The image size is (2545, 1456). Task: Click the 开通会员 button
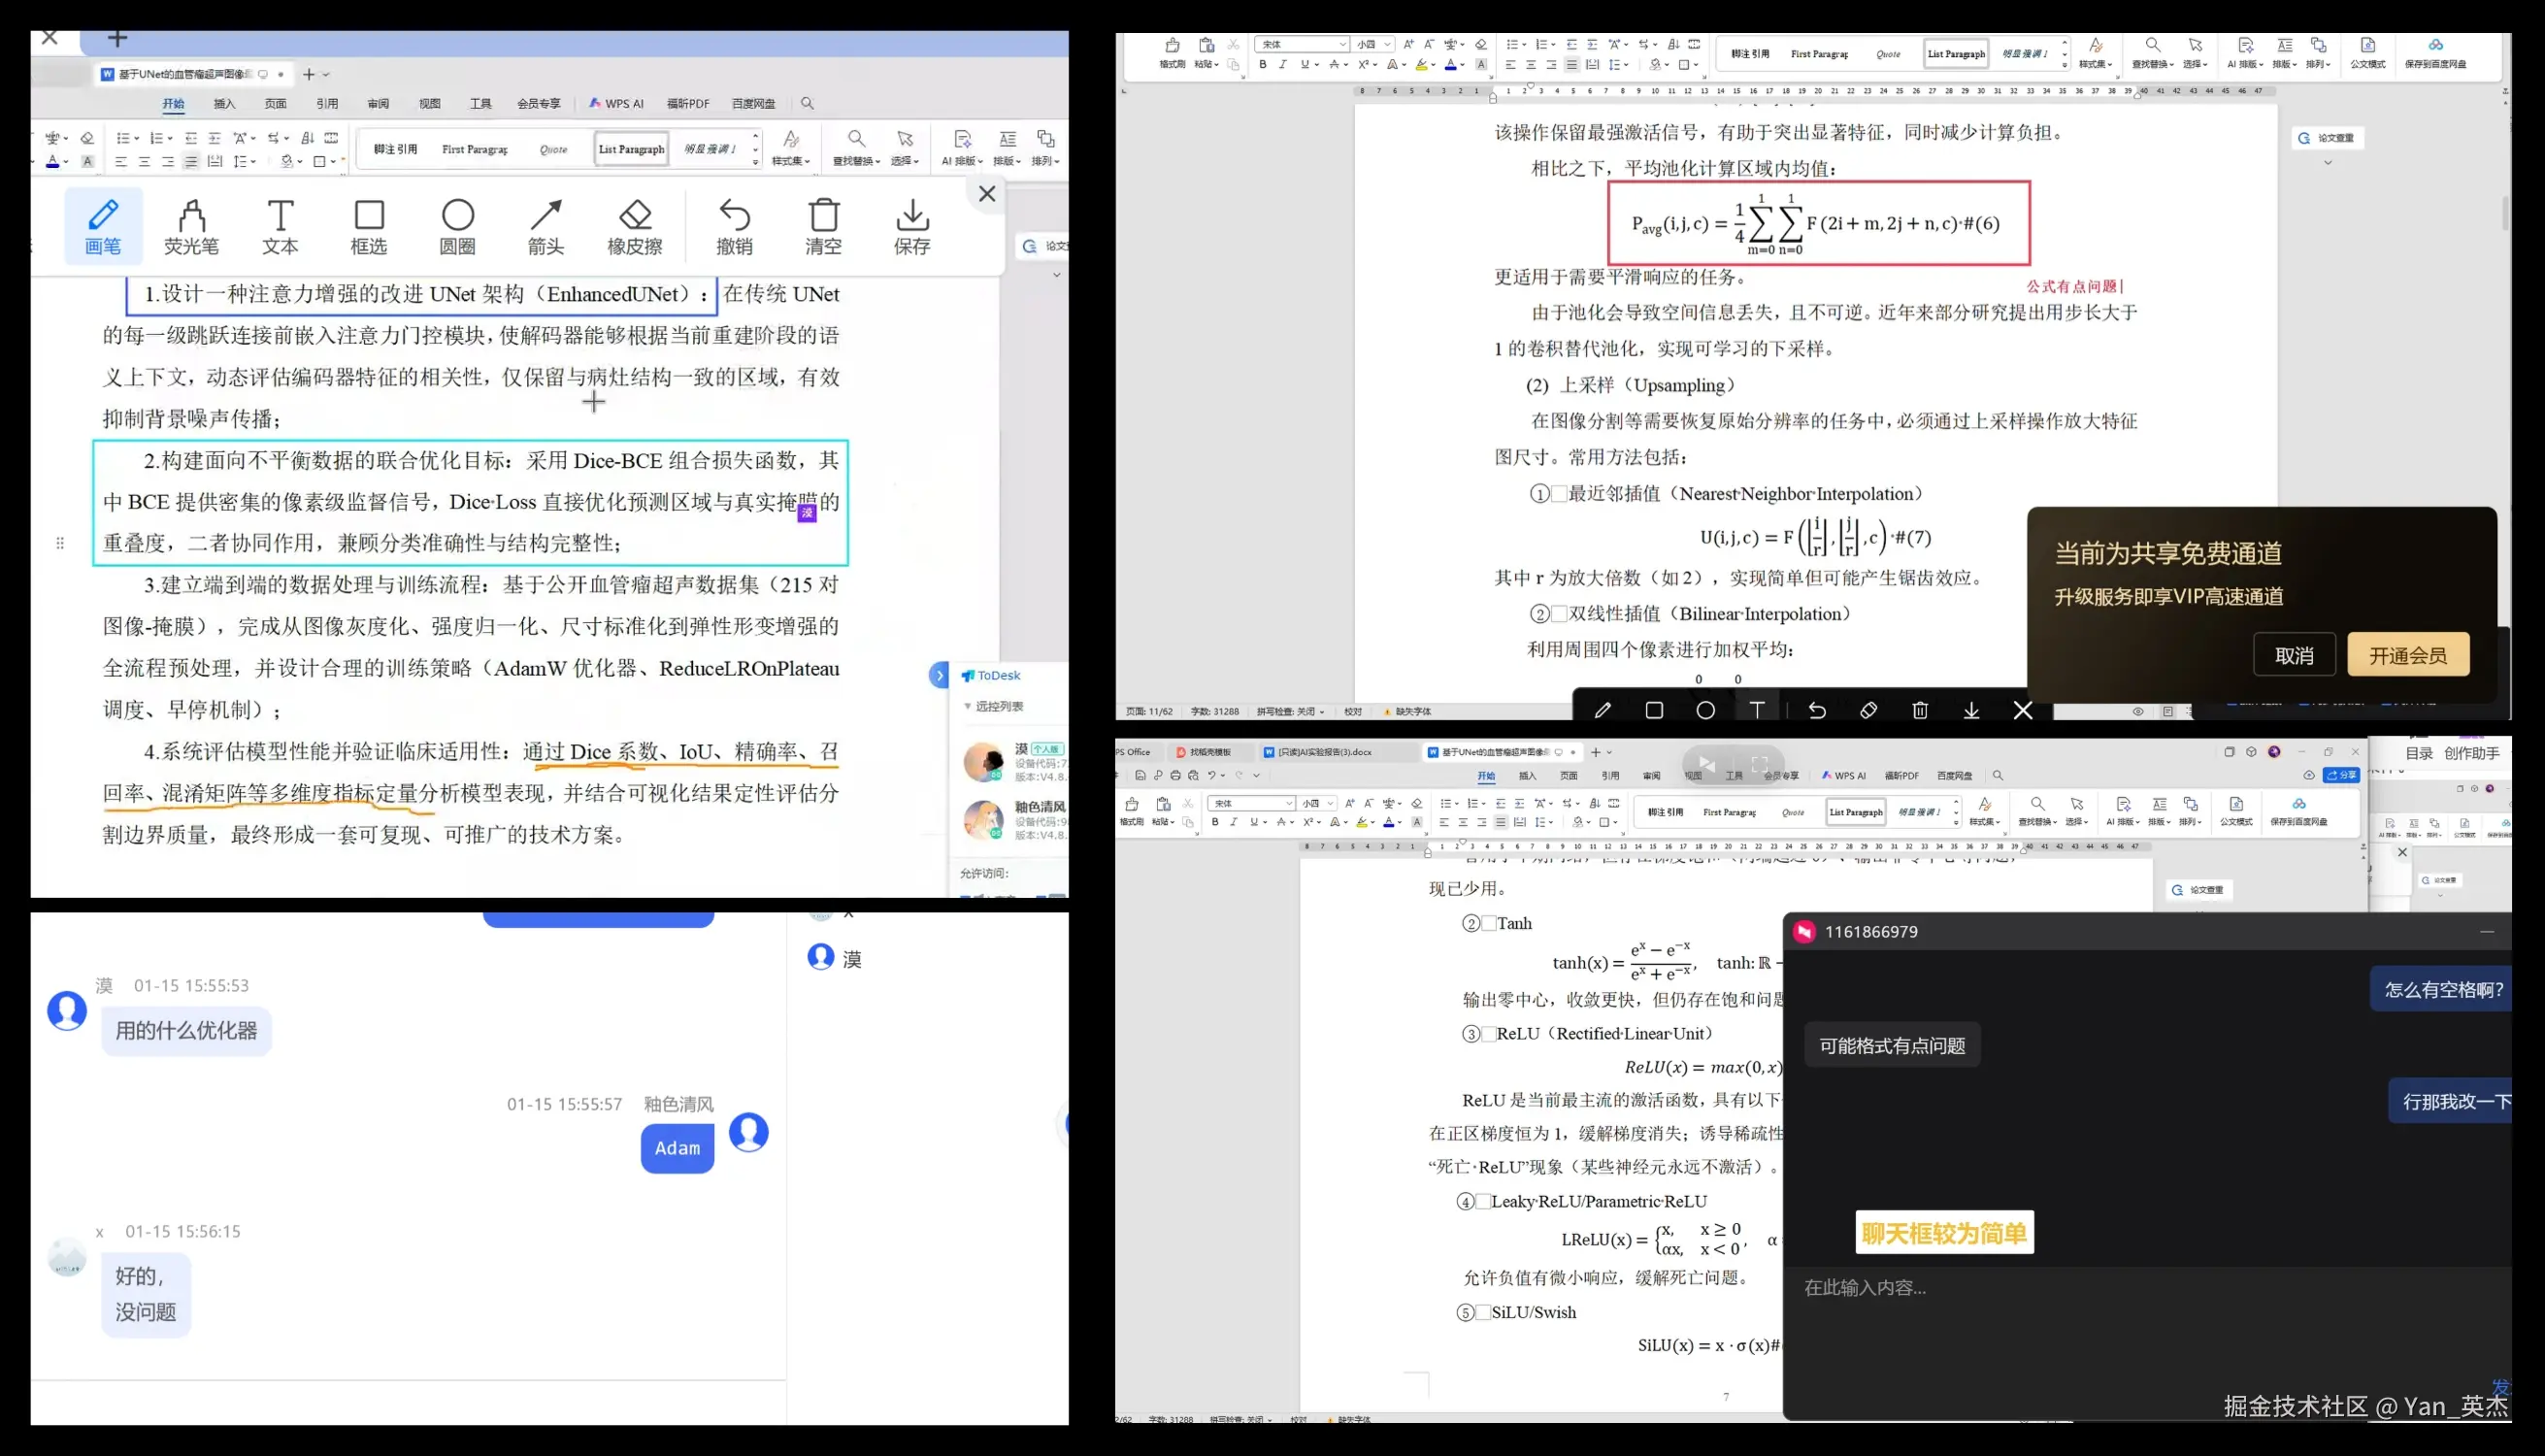pyautogui.click(x=2407, y=655)
